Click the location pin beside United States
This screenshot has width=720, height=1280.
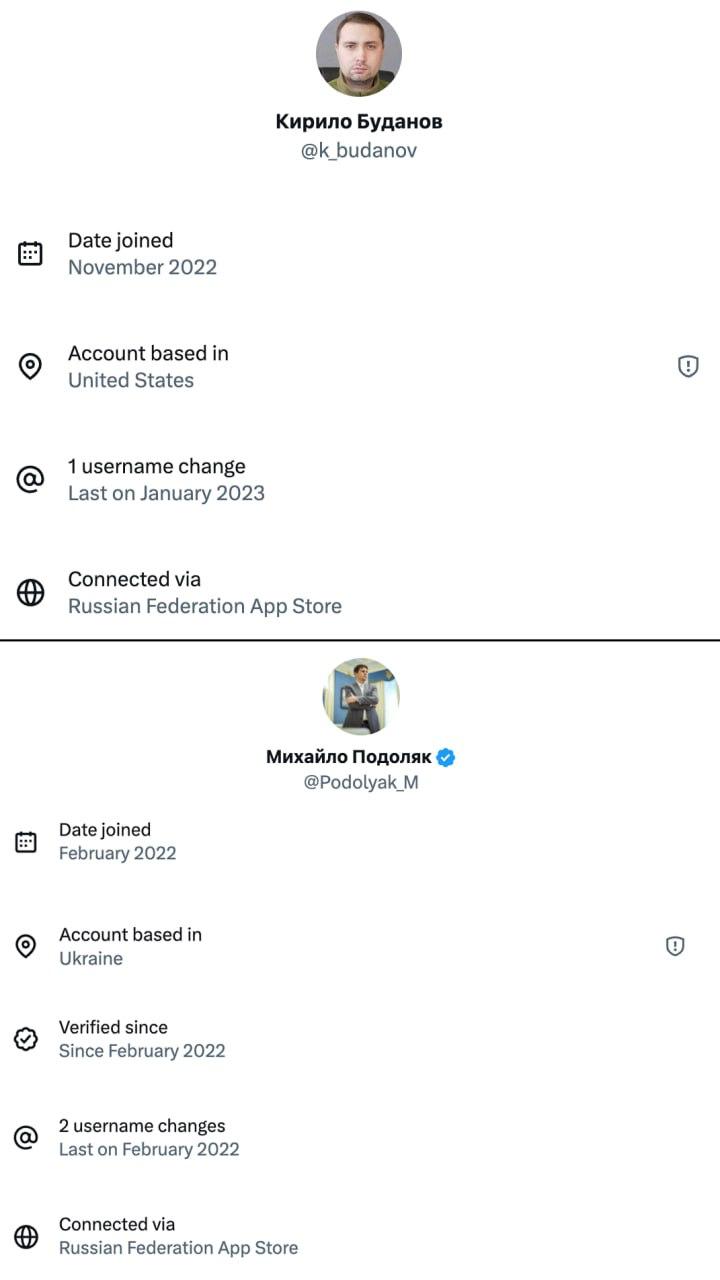[x=31, y=367]
